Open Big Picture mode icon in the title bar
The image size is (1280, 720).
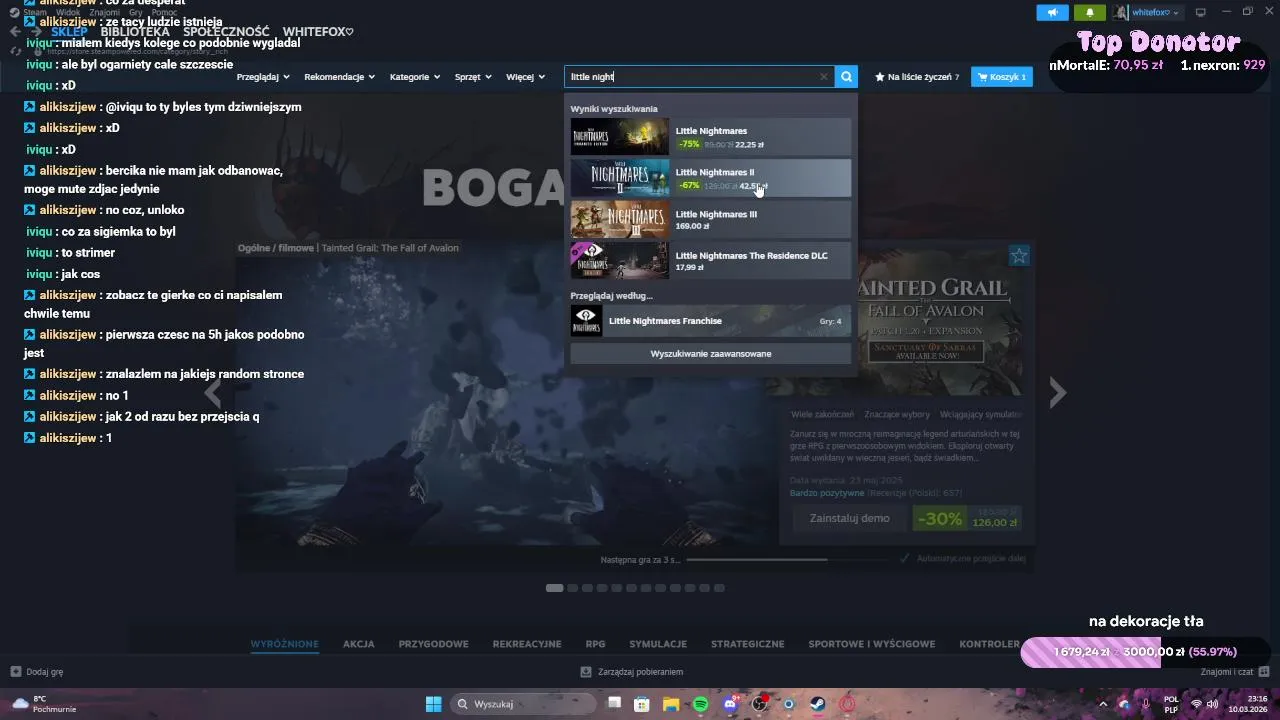pyautogui.click(x=1200, y=12)
